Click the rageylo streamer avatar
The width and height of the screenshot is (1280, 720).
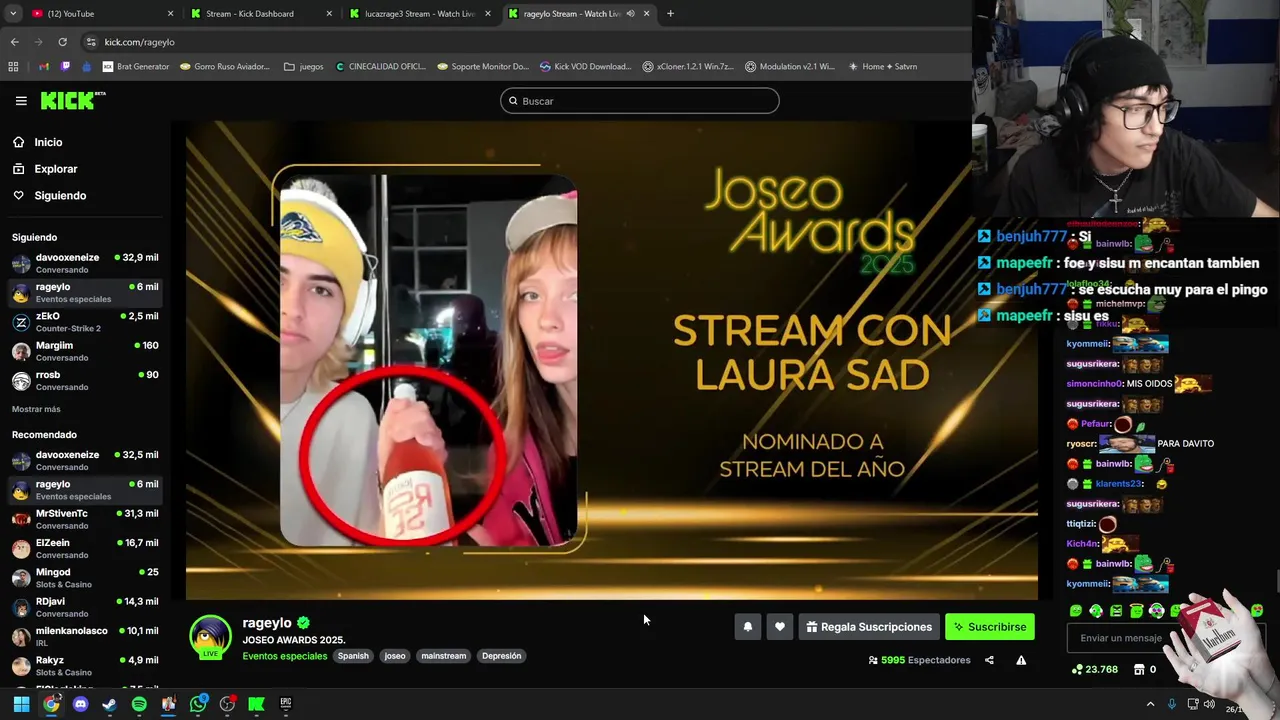[210, 637]
